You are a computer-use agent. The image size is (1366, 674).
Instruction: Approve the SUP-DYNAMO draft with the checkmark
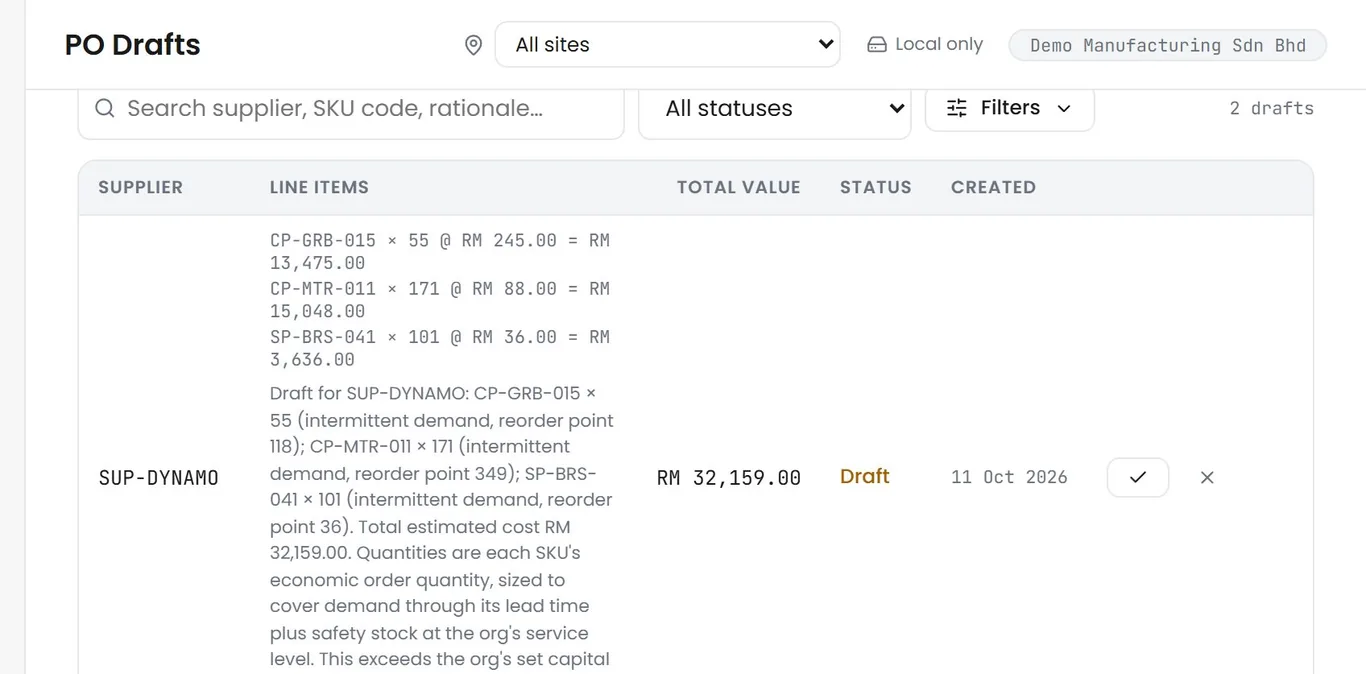click(x=1137, y=477)
